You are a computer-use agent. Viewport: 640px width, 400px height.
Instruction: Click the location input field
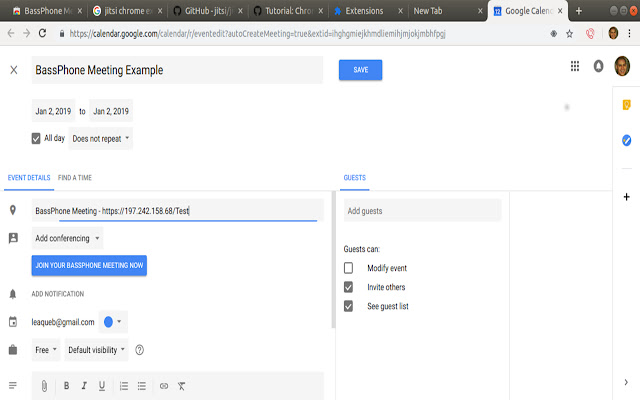point(178,211)
